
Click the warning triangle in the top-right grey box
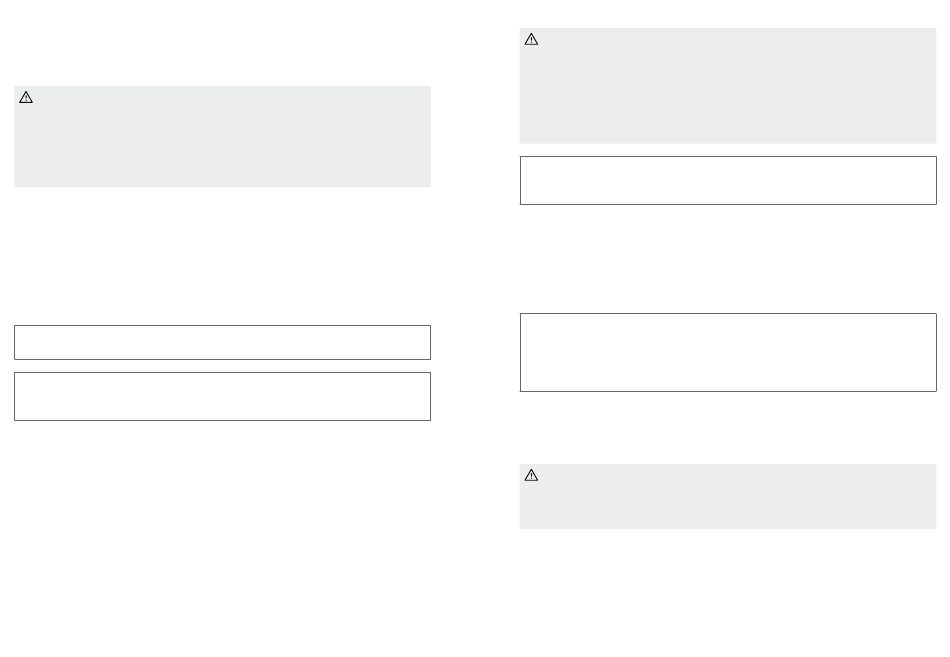click(531, 39)
